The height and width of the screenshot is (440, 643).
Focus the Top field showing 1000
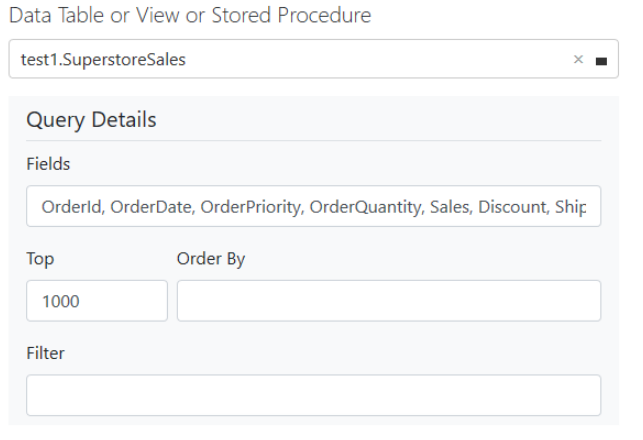pyautogui.click(x=97, y=301)
